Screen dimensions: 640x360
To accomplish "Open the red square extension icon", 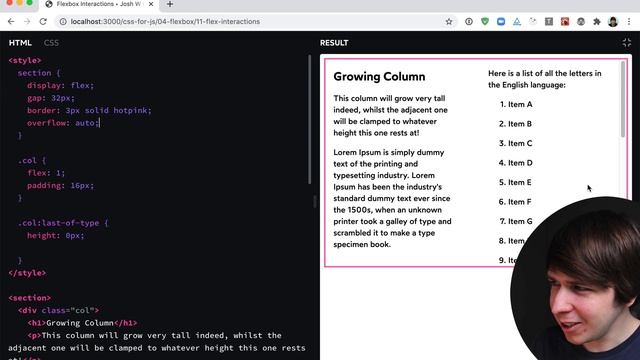I will [565, 22].
